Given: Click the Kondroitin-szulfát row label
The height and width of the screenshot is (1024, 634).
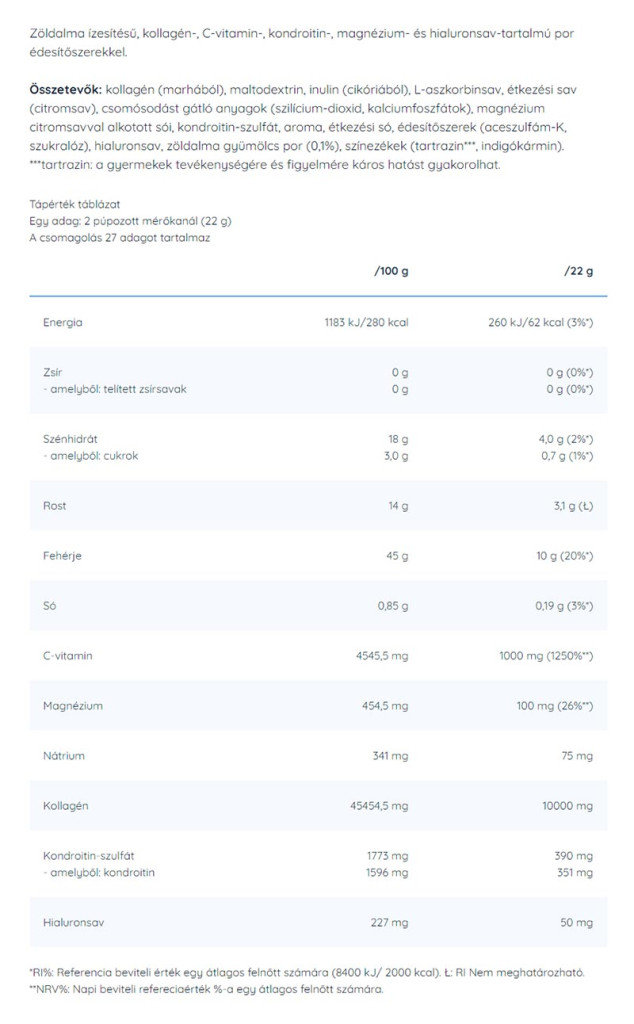Looking at the screenshot, I should (89, 856).
